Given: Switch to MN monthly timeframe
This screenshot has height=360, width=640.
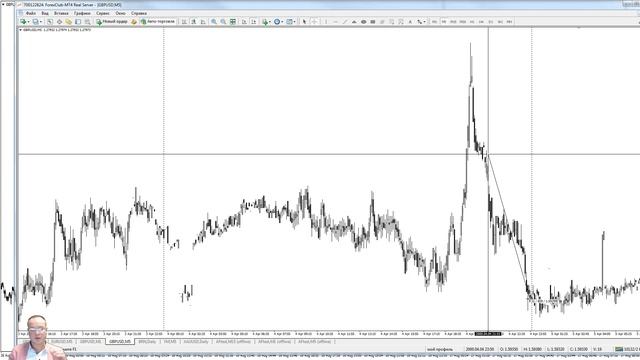Looking at the screenshot, I should [509, 22].
